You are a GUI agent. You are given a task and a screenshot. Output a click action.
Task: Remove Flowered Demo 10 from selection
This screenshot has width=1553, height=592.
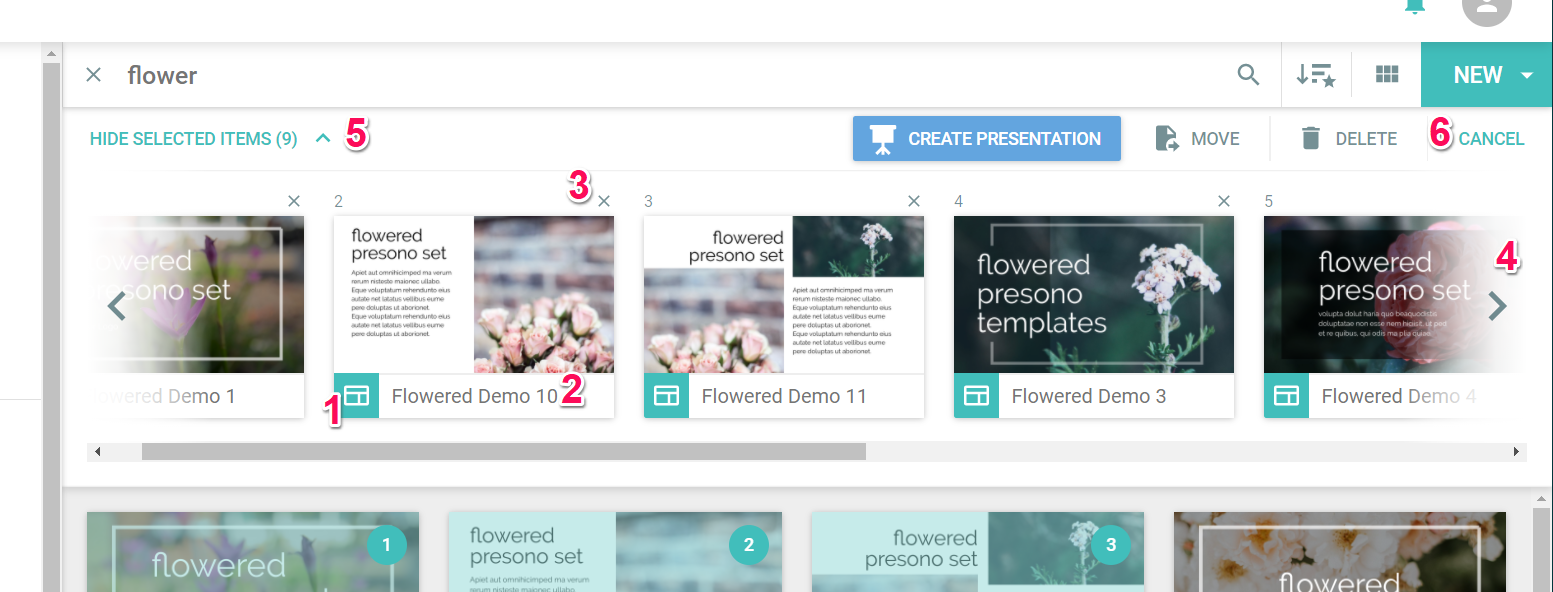[x=604, y=201]
